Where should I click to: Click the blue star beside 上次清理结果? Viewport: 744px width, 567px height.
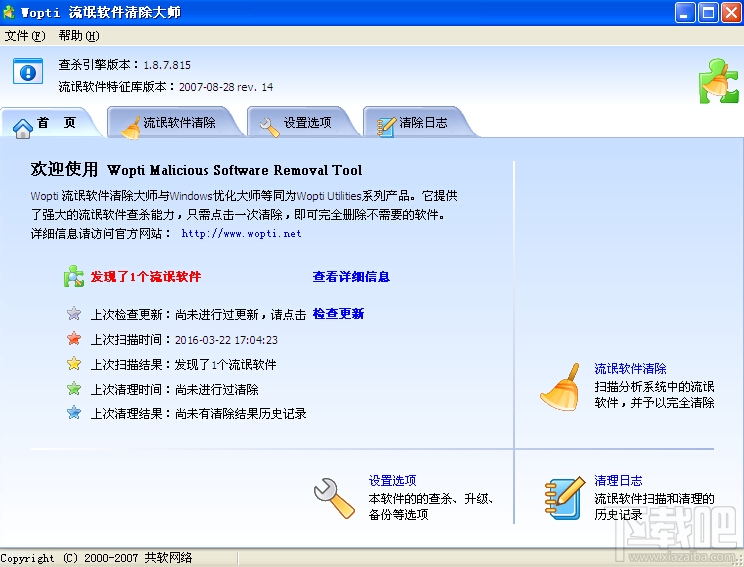tap(74, 412)
